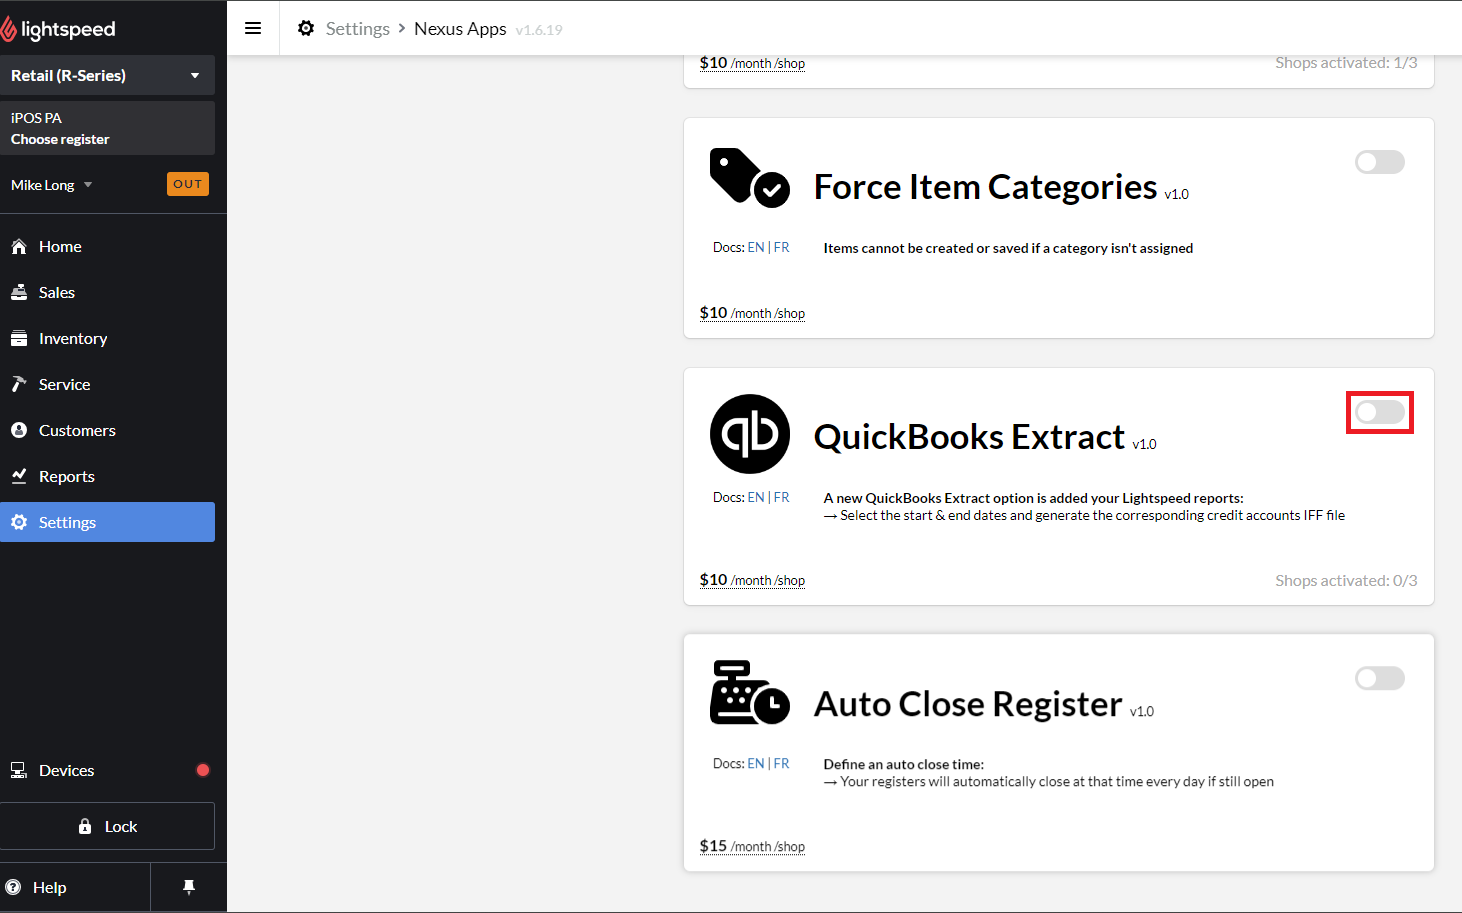
Task: Click the Service hammer icon in sidebar
Action: (18, 384)
